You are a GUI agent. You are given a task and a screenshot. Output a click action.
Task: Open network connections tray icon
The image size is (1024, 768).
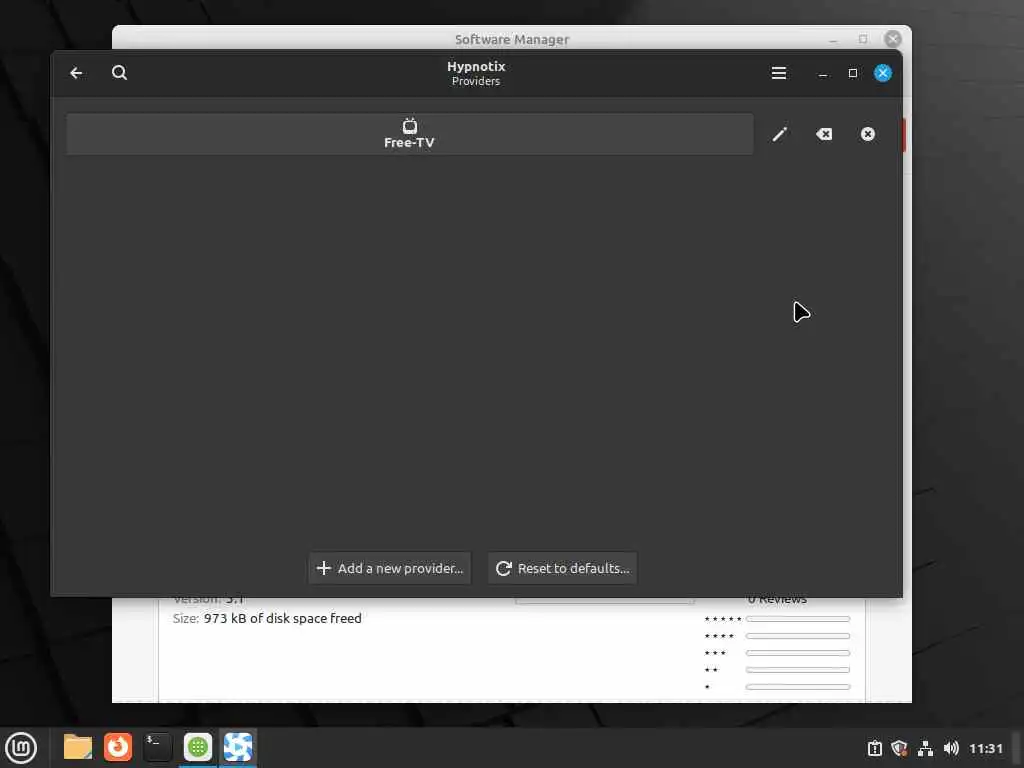925,748
